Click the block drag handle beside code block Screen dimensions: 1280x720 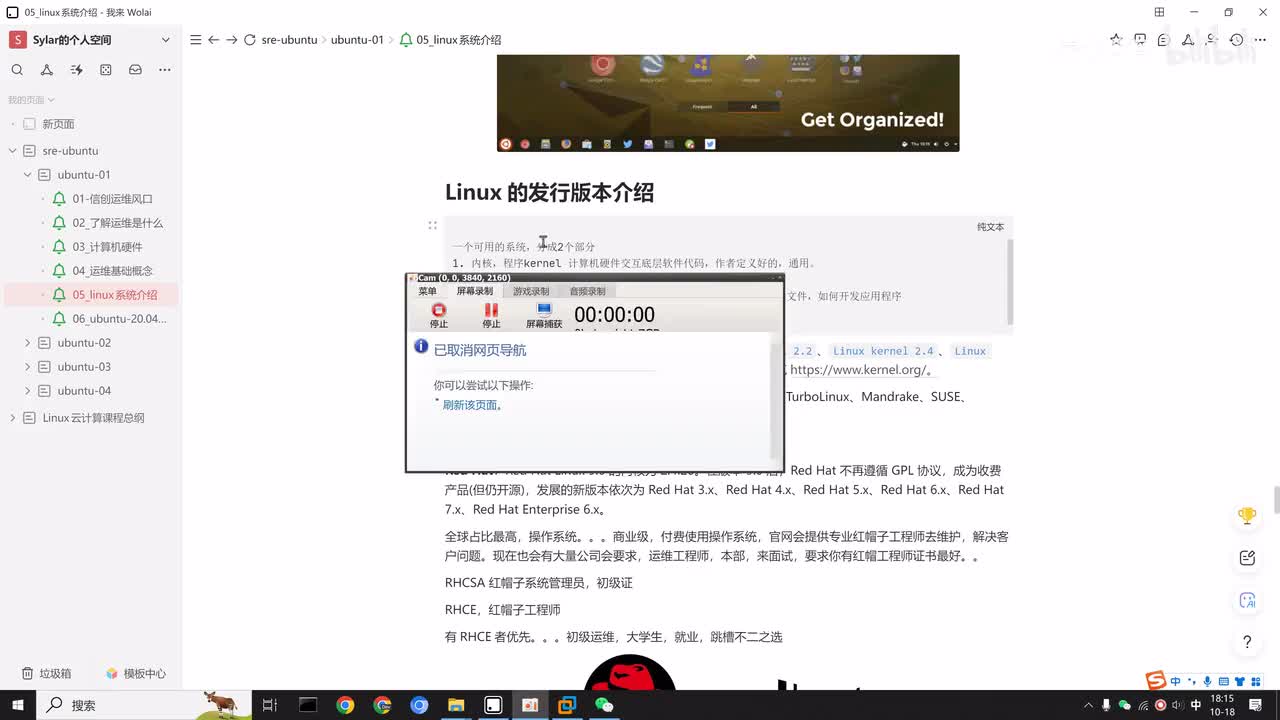(x=432, y=226)
